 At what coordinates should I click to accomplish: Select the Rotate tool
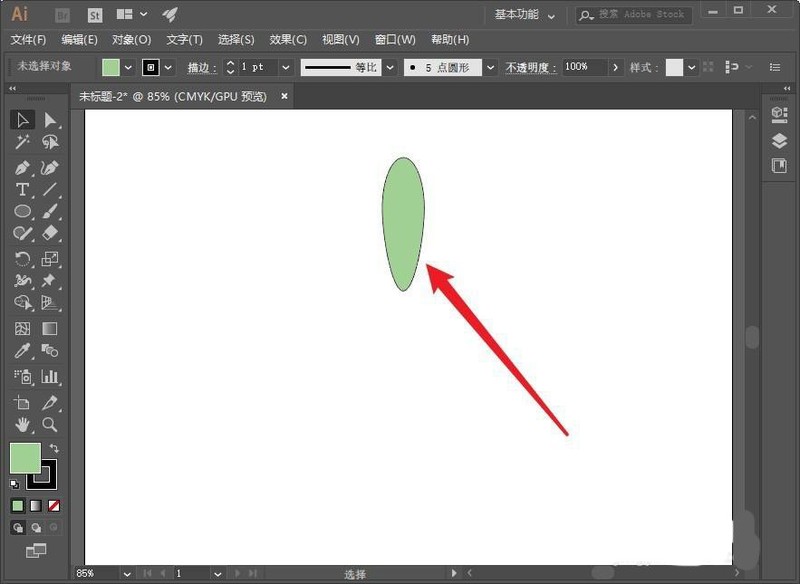pos(22,259)
